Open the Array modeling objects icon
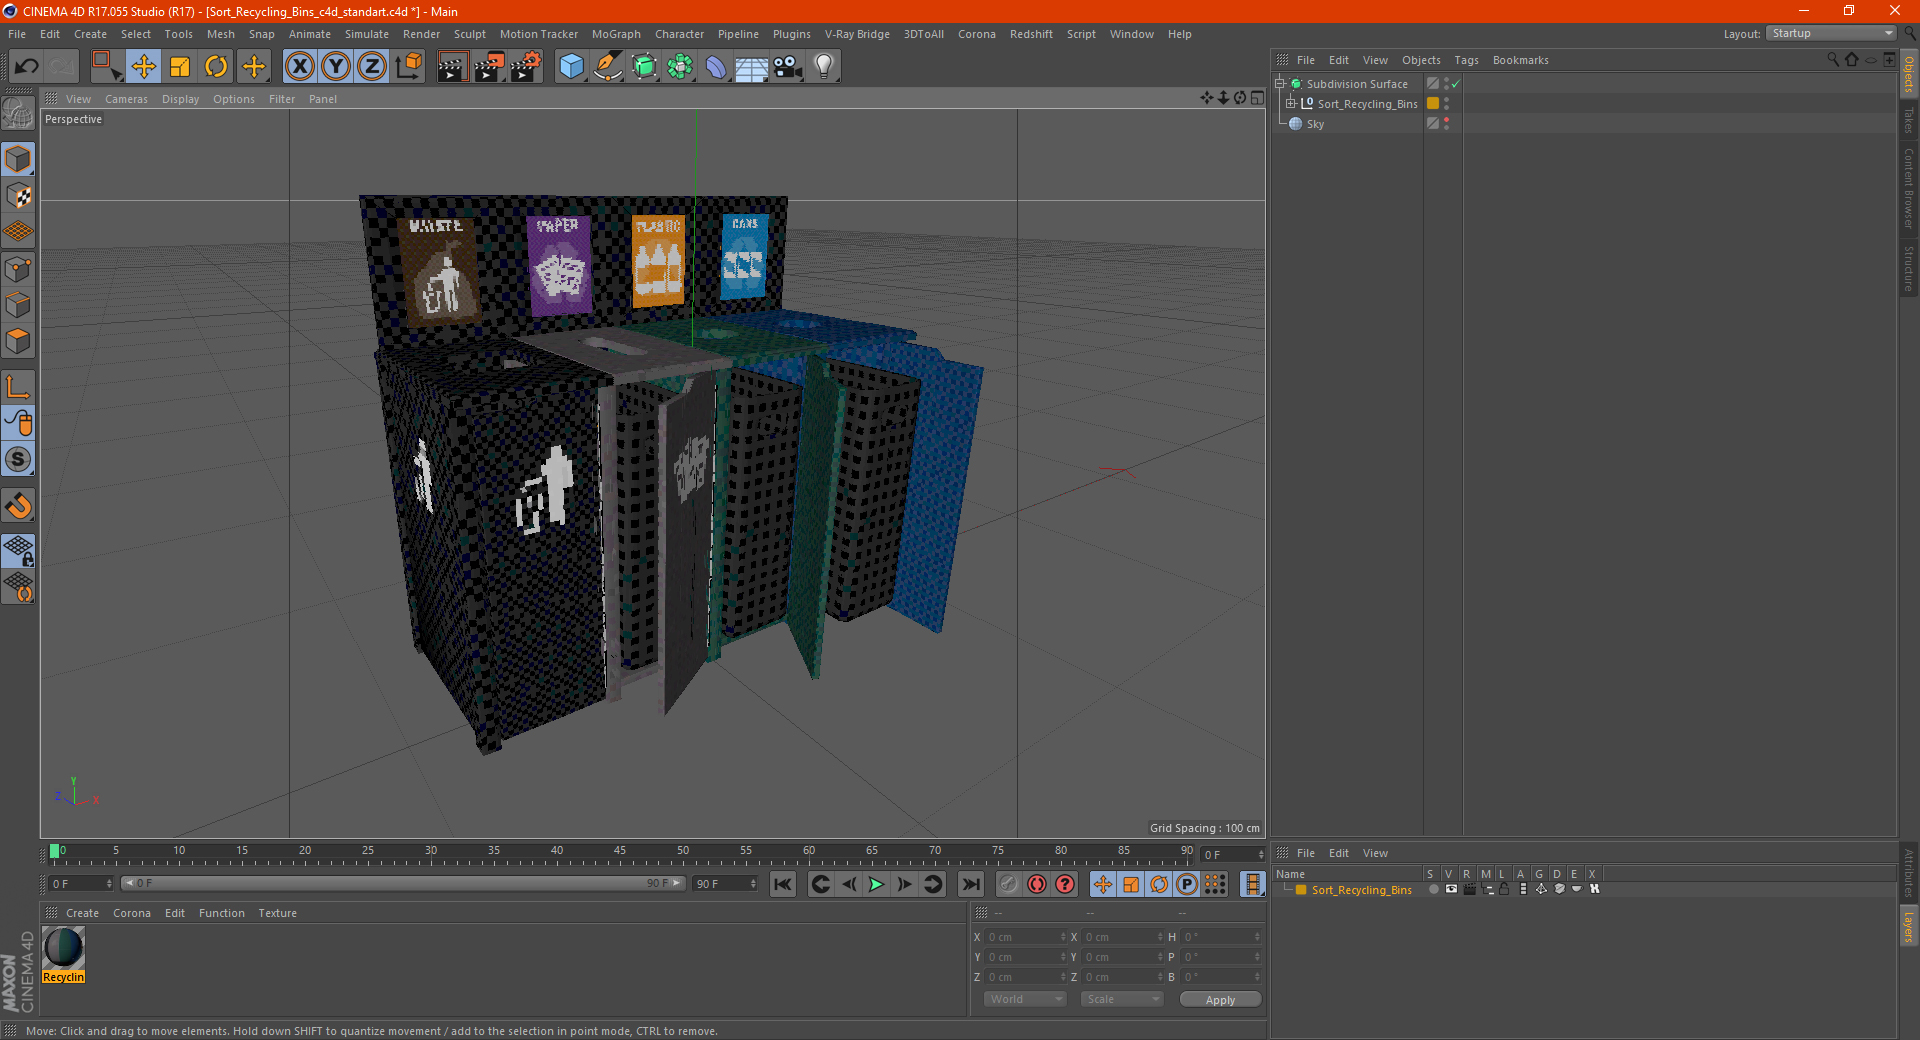 (x=680, y=67)
